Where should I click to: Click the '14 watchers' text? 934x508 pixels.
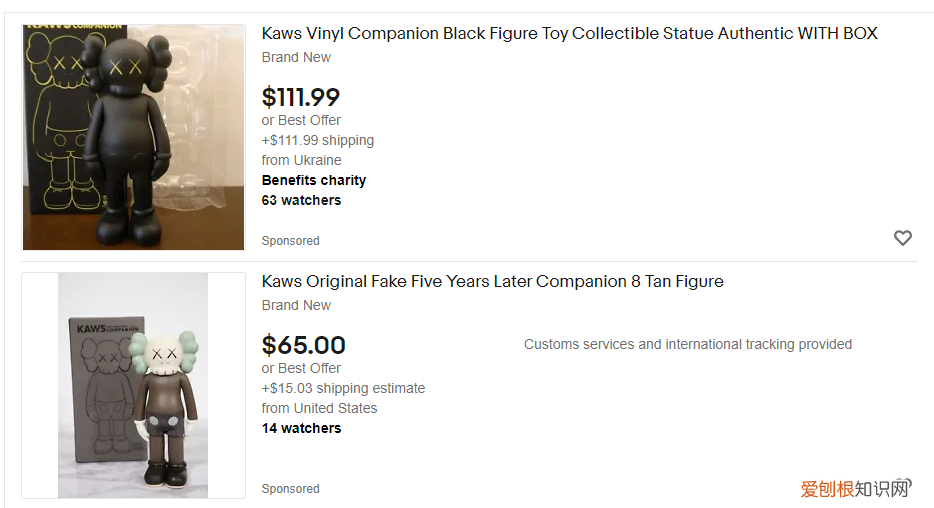(x=301, y=428)
